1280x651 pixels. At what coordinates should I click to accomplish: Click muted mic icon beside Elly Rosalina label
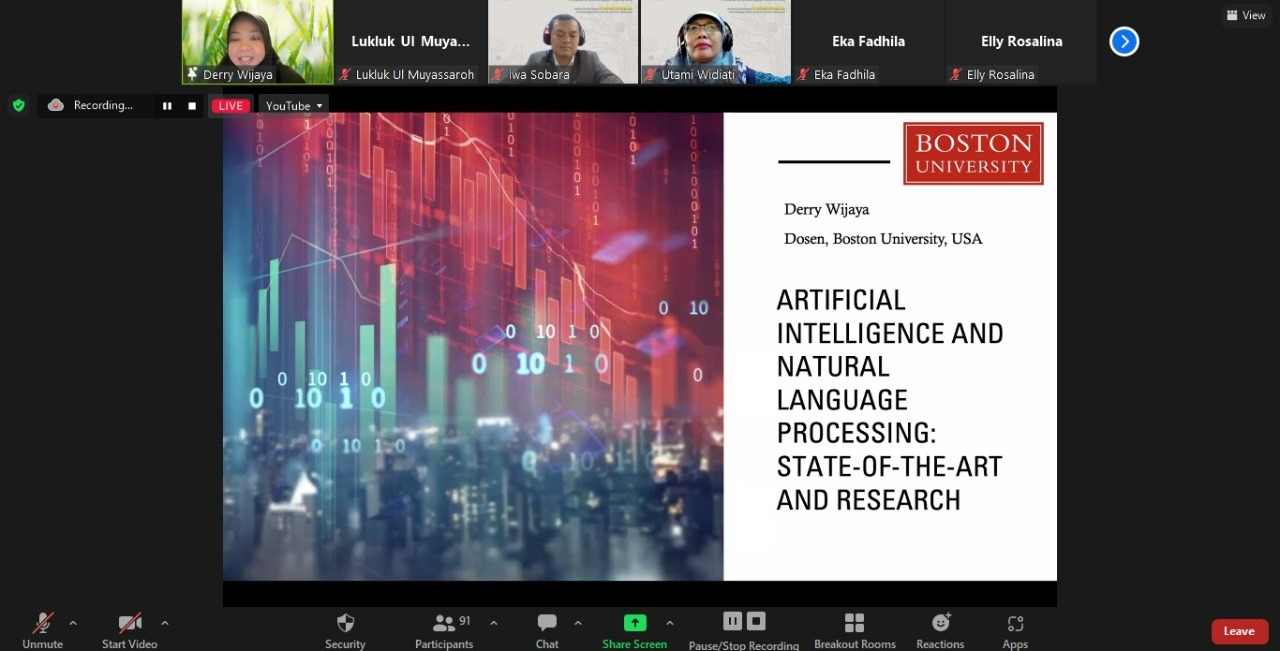pos(956,75)
